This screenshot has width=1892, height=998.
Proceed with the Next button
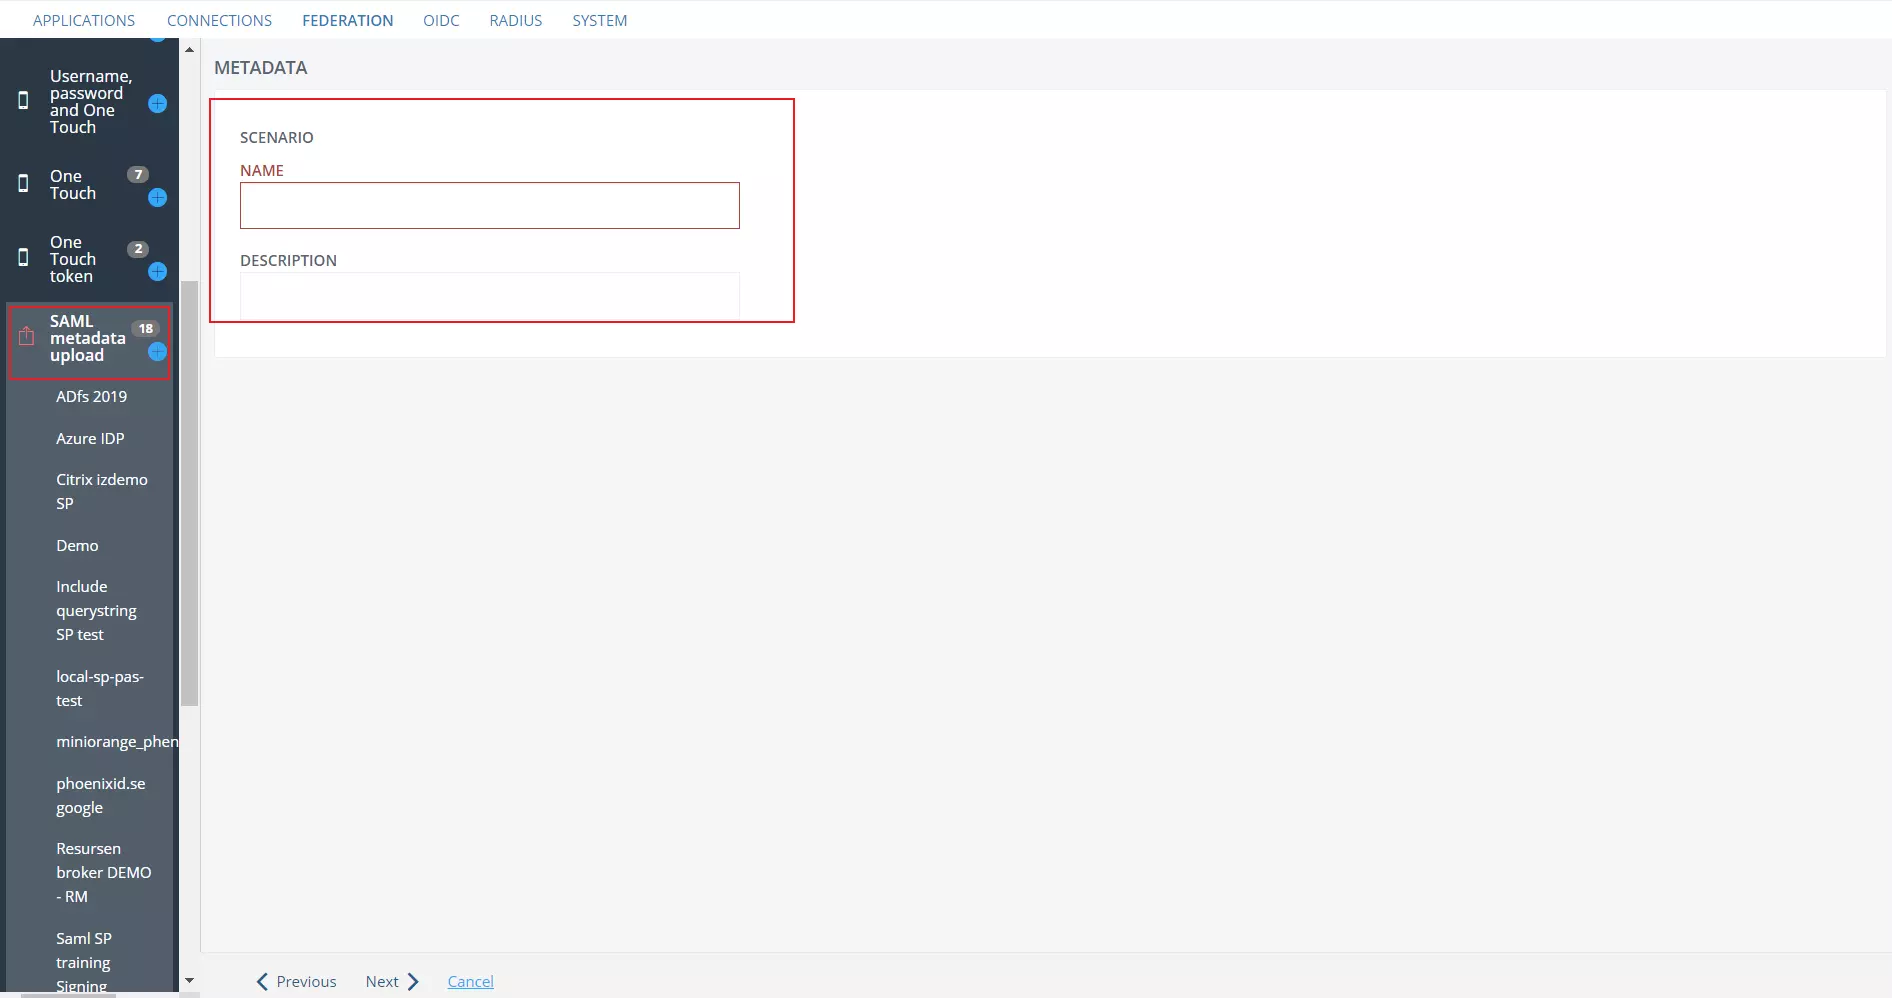[x=392, y=982]
